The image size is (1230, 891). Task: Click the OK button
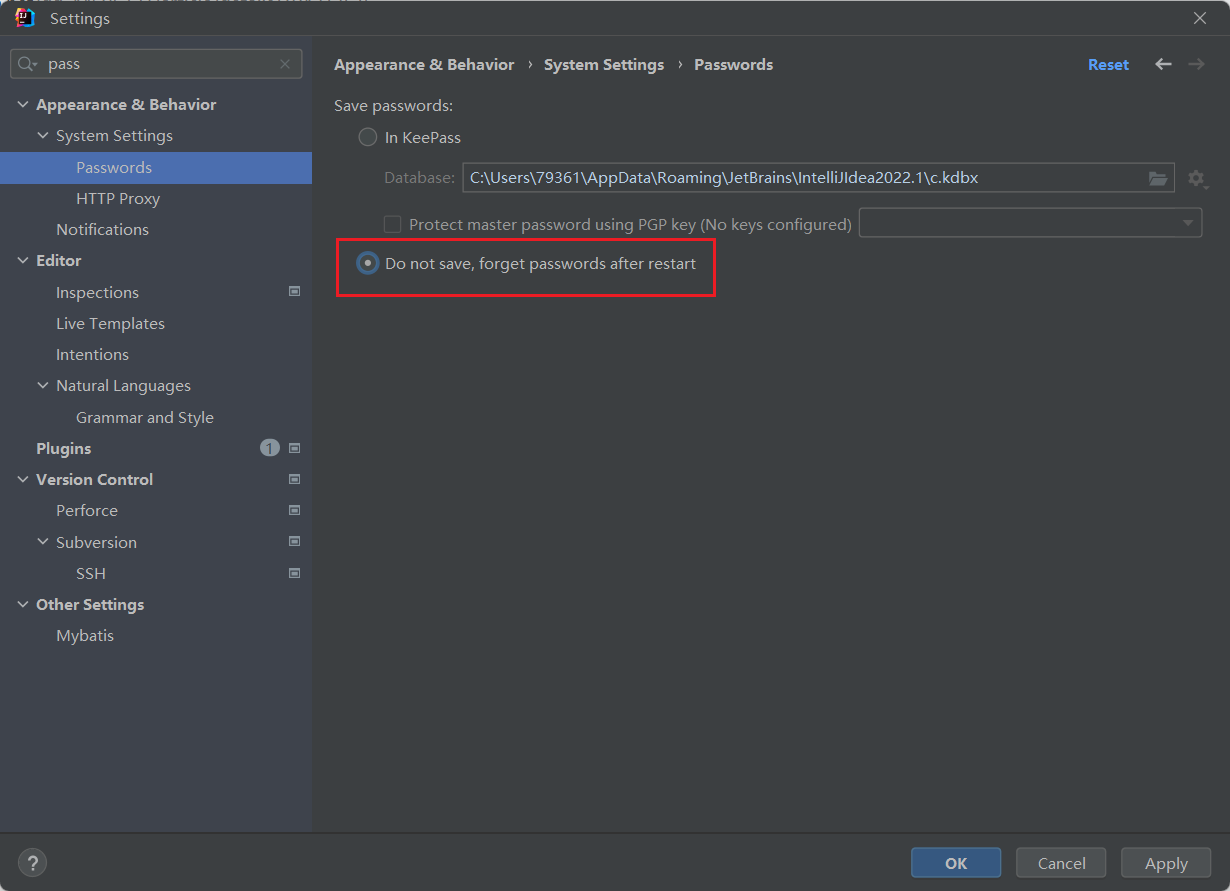(956, 863)
